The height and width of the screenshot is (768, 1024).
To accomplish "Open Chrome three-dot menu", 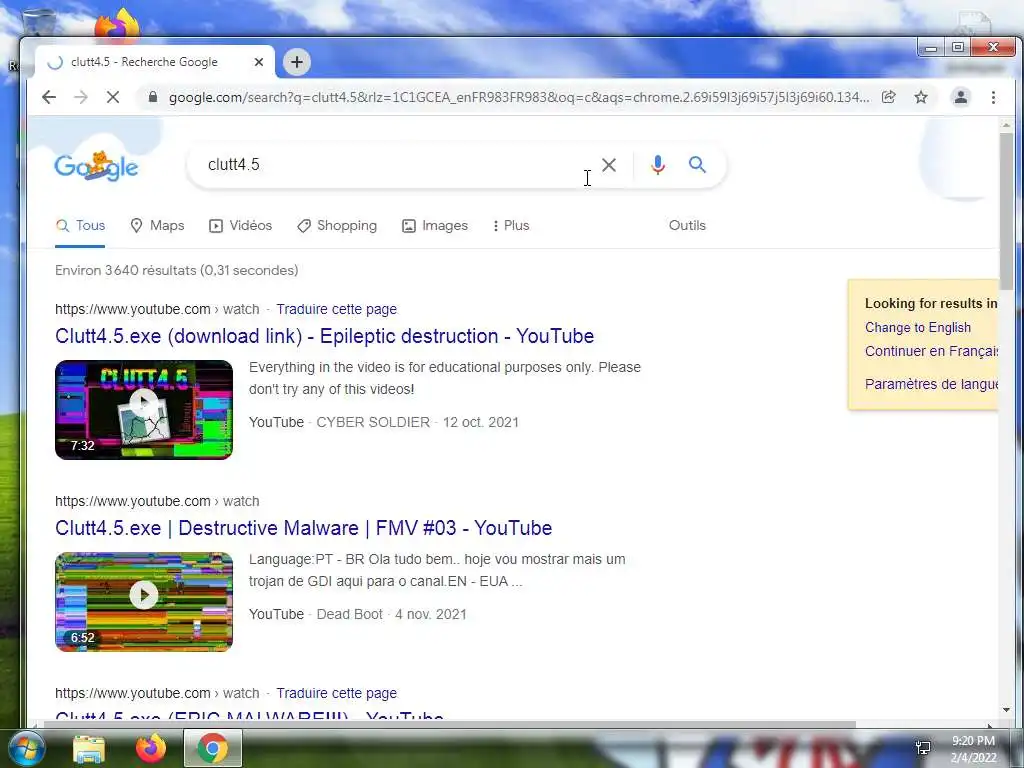I will 993,97.
